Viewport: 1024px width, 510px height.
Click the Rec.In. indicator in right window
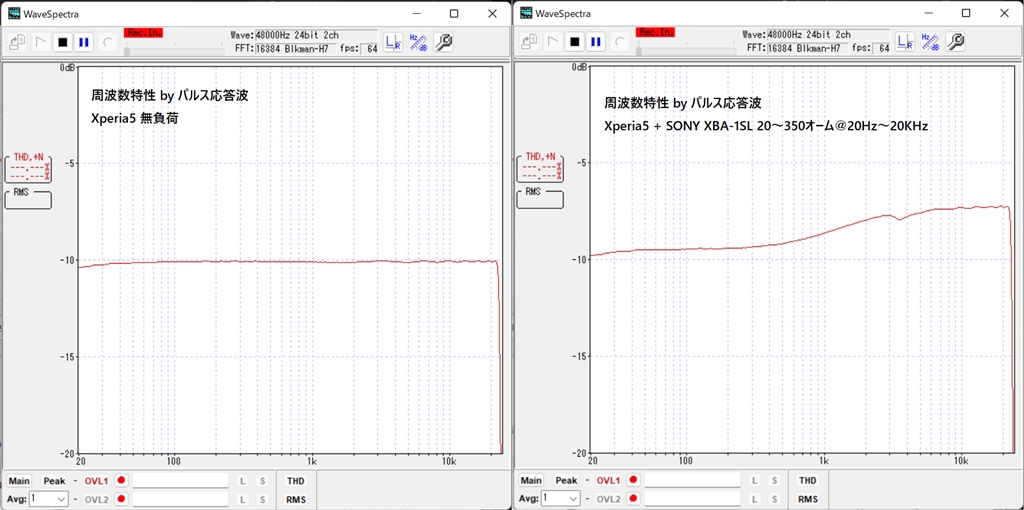click(x=655, y=33)
